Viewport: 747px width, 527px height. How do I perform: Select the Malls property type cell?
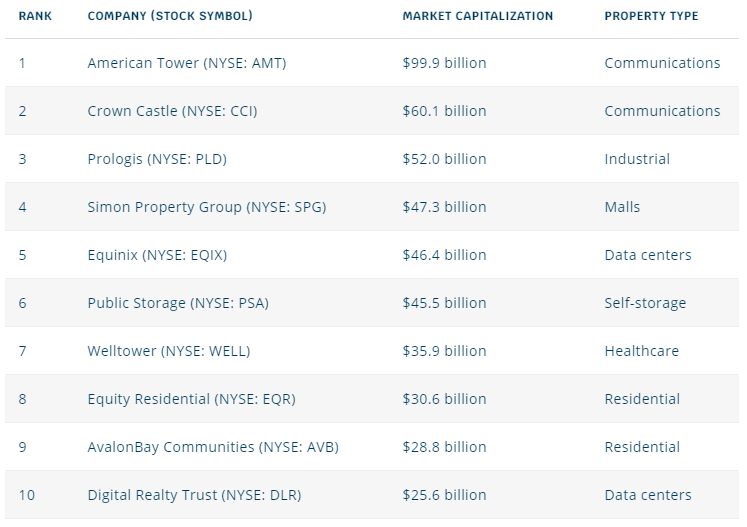(x=622, y=207)
